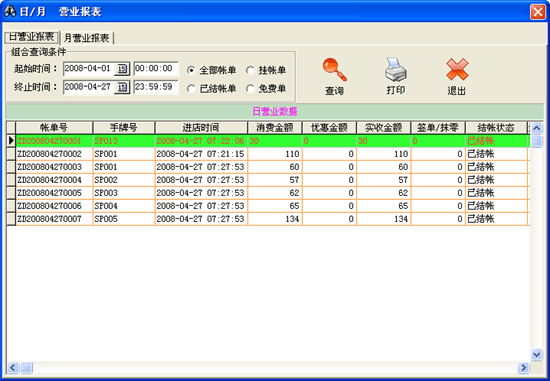Select the 免费单 radio button
Screen dimensions: 550x381
pyautogui.click(x=250, y=89)
